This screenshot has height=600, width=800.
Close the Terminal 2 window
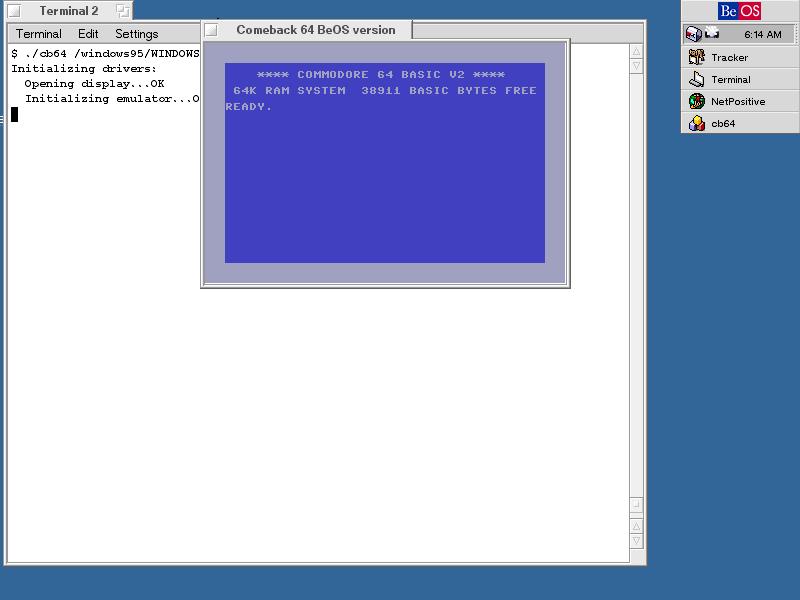pos(14,11)
